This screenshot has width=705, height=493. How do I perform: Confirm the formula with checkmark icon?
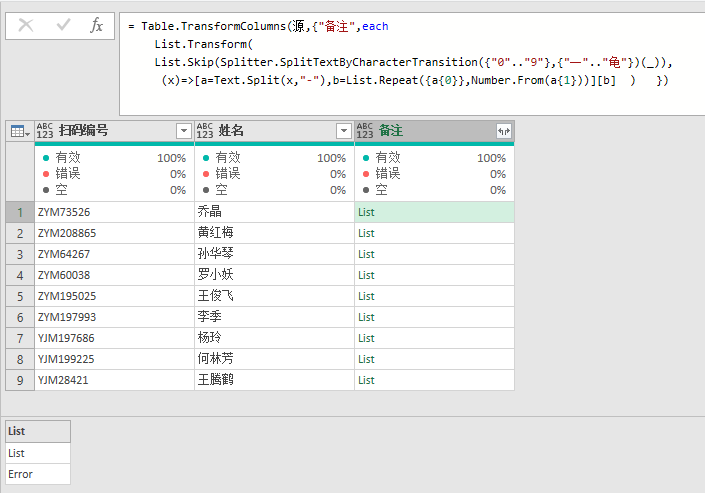tap(63, 25)
